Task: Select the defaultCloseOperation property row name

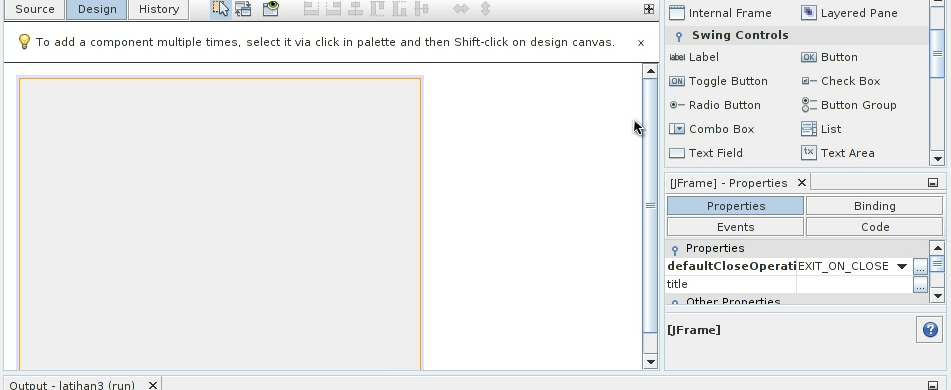Action: click(x=731, y=266)
